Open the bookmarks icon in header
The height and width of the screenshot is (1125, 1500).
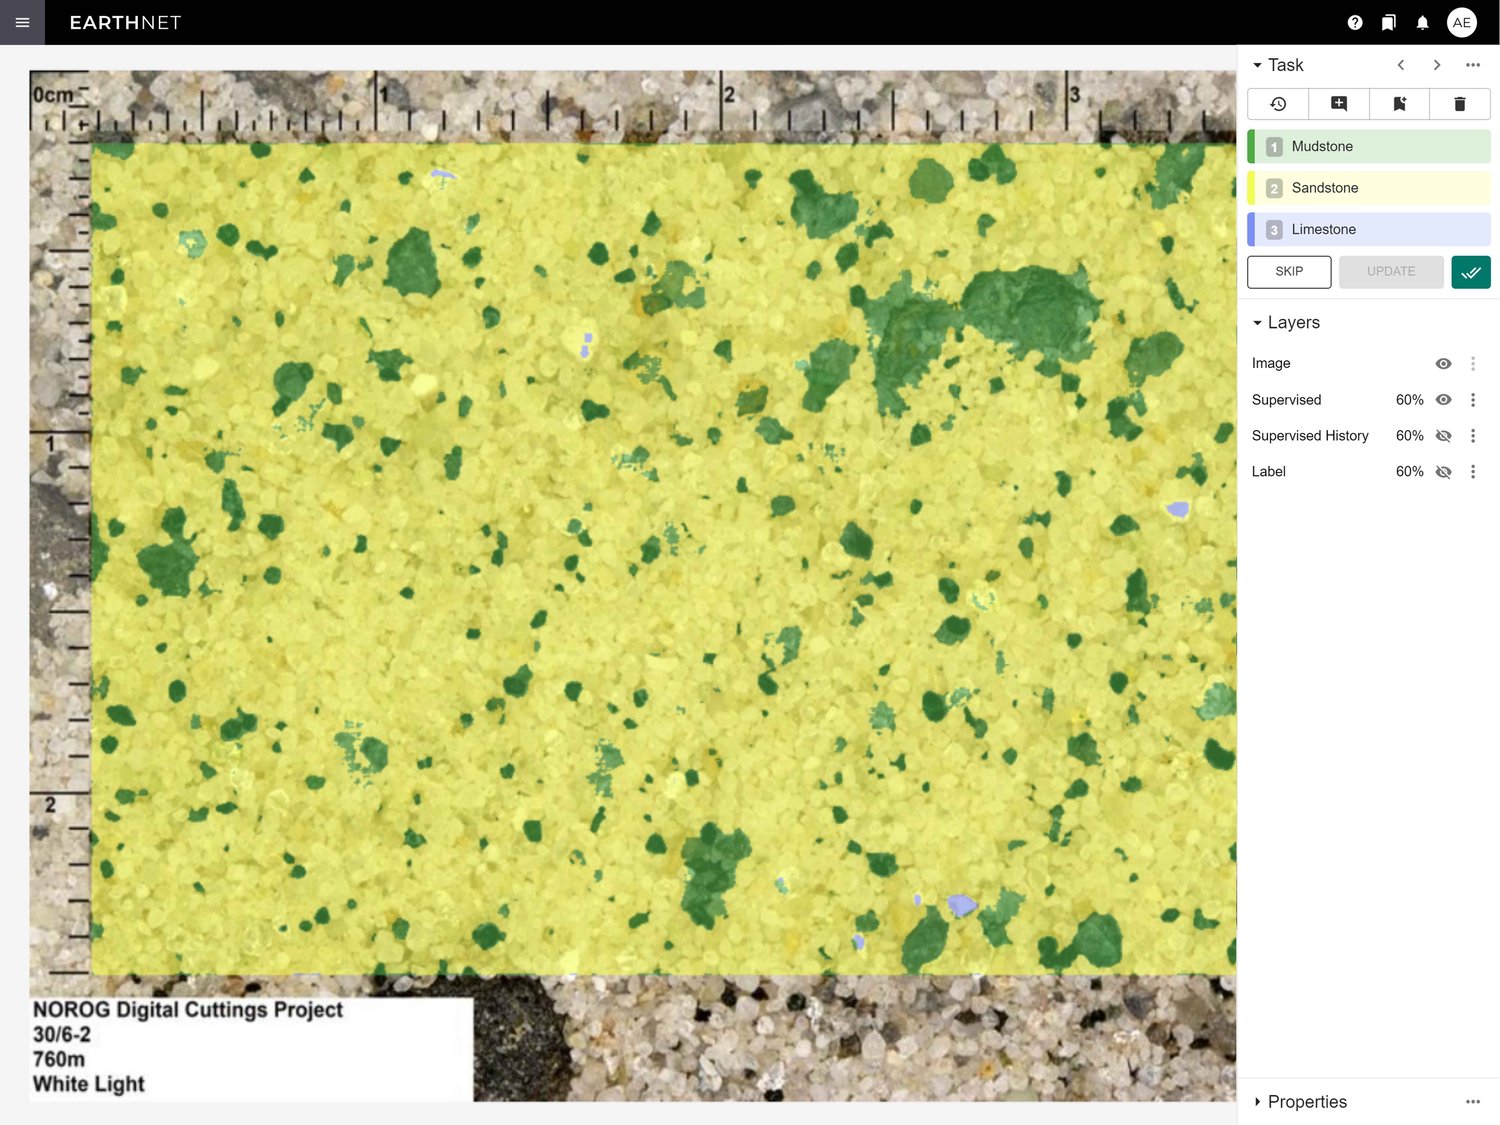[1389, 22]
